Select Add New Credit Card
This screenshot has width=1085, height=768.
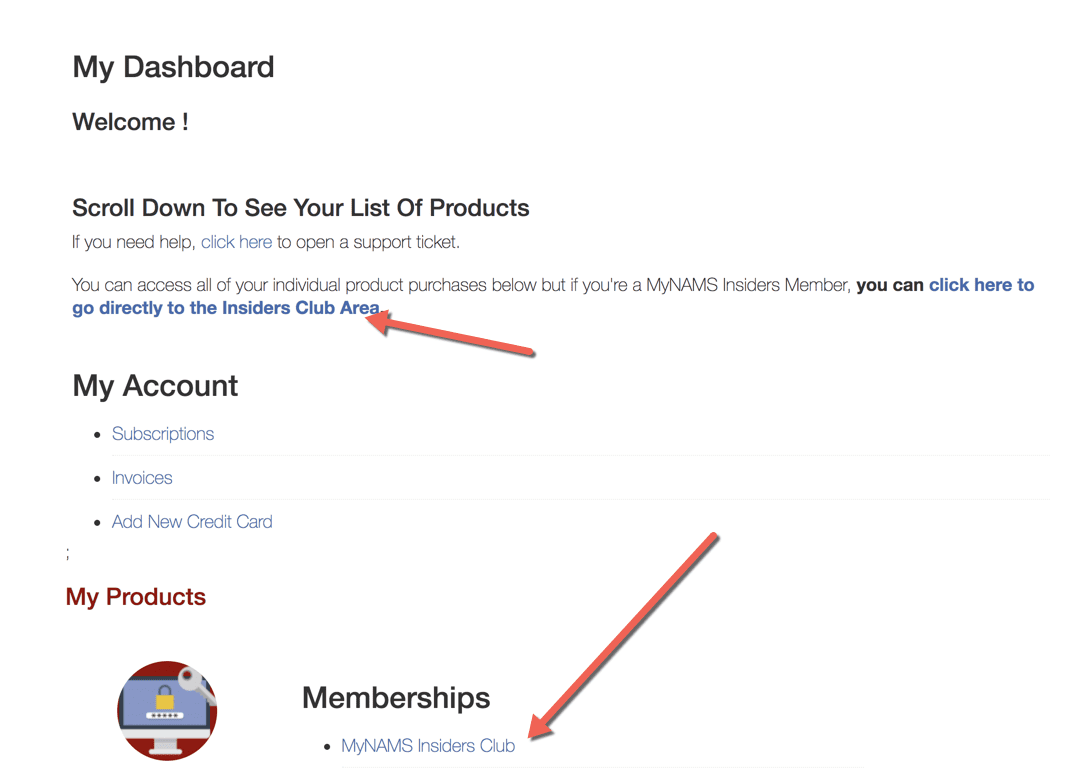click(x=192, y=522)
